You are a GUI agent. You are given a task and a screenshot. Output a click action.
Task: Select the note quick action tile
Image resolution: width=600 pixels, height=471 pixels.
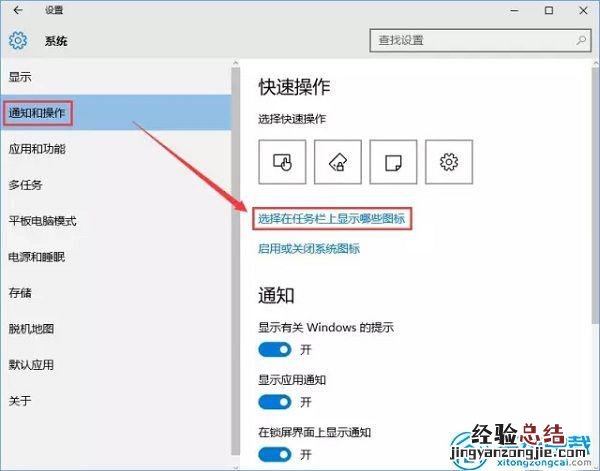pos(393,162)
